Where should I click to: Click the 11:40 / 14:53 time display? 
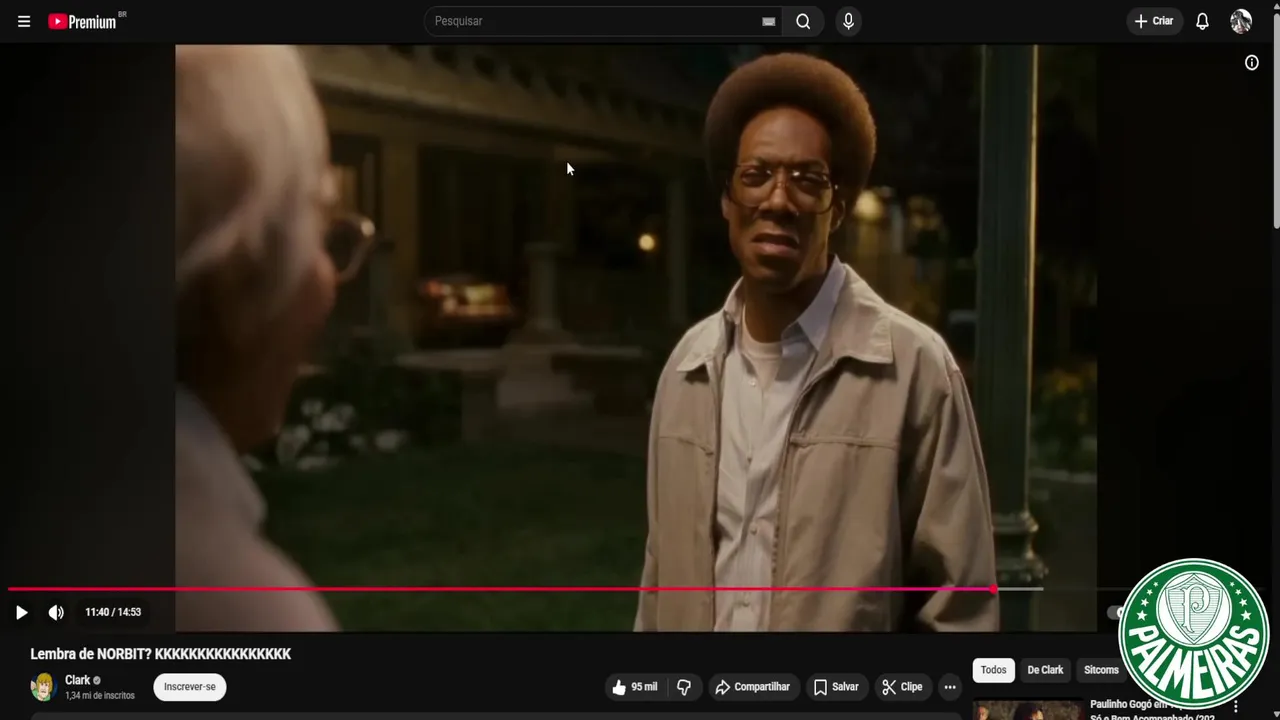113,612
